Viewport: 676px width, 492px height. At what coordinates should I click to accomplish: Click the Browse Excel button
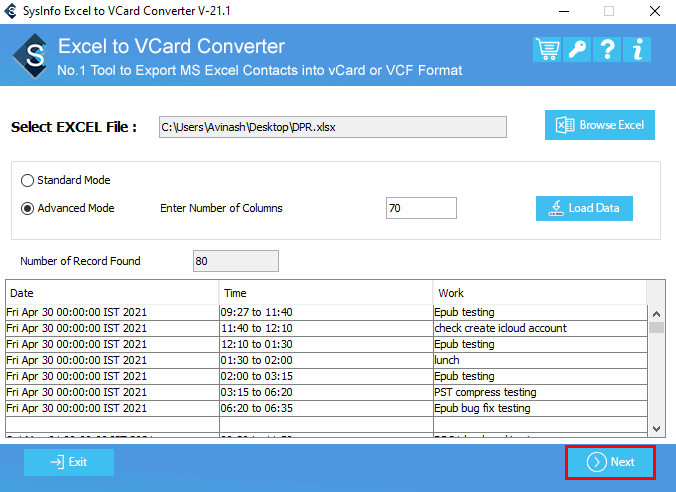pos(600,125)
